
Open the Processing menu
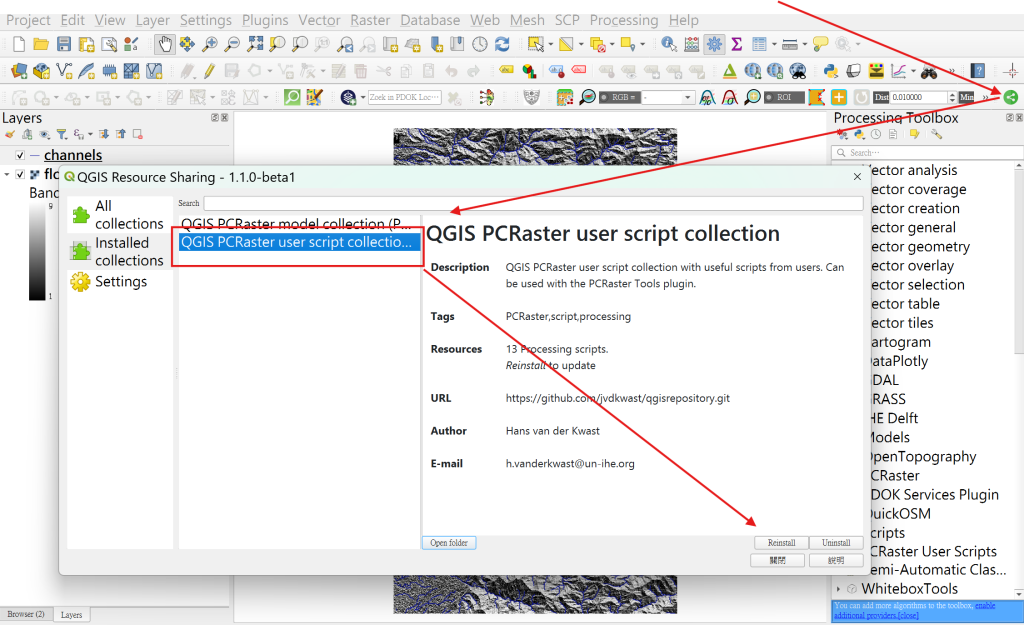pyautogui.click(x=624, y=20)
